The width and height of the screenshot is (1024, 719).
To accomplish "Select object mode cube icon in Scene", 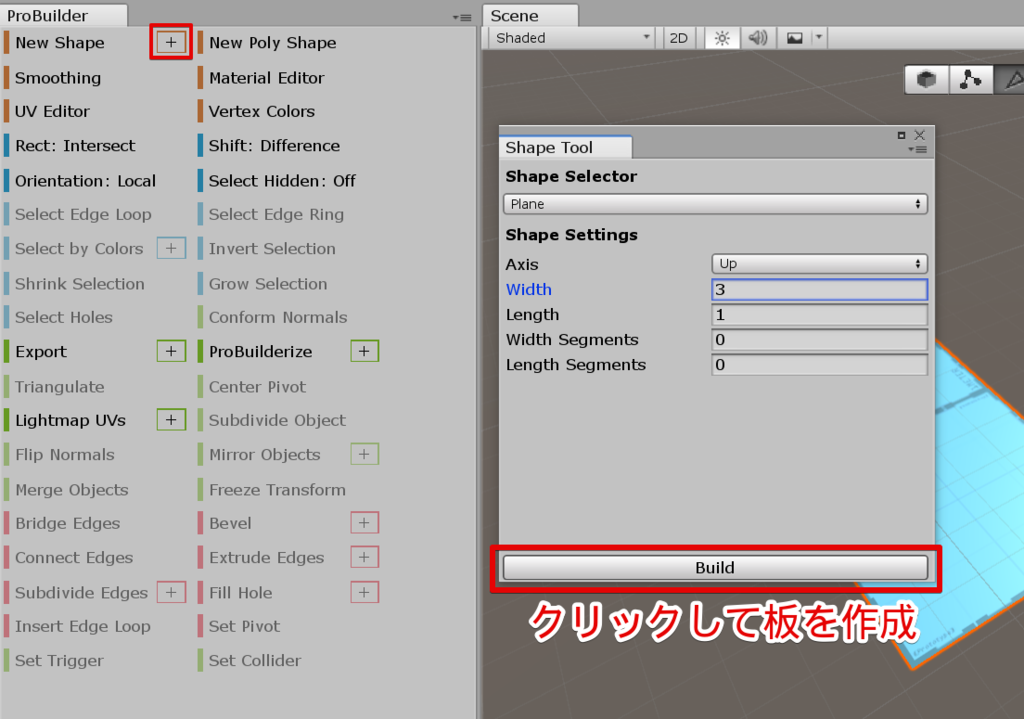I will point(926,80).
